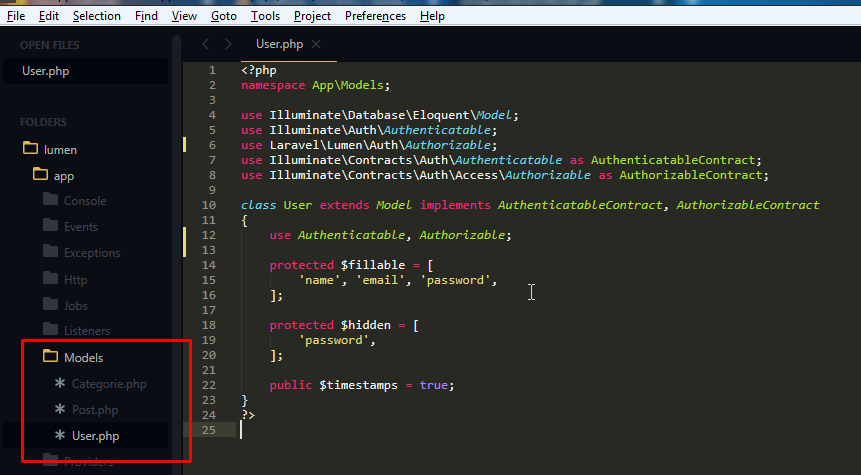Click the Jobs folder icon

point(51,304)
